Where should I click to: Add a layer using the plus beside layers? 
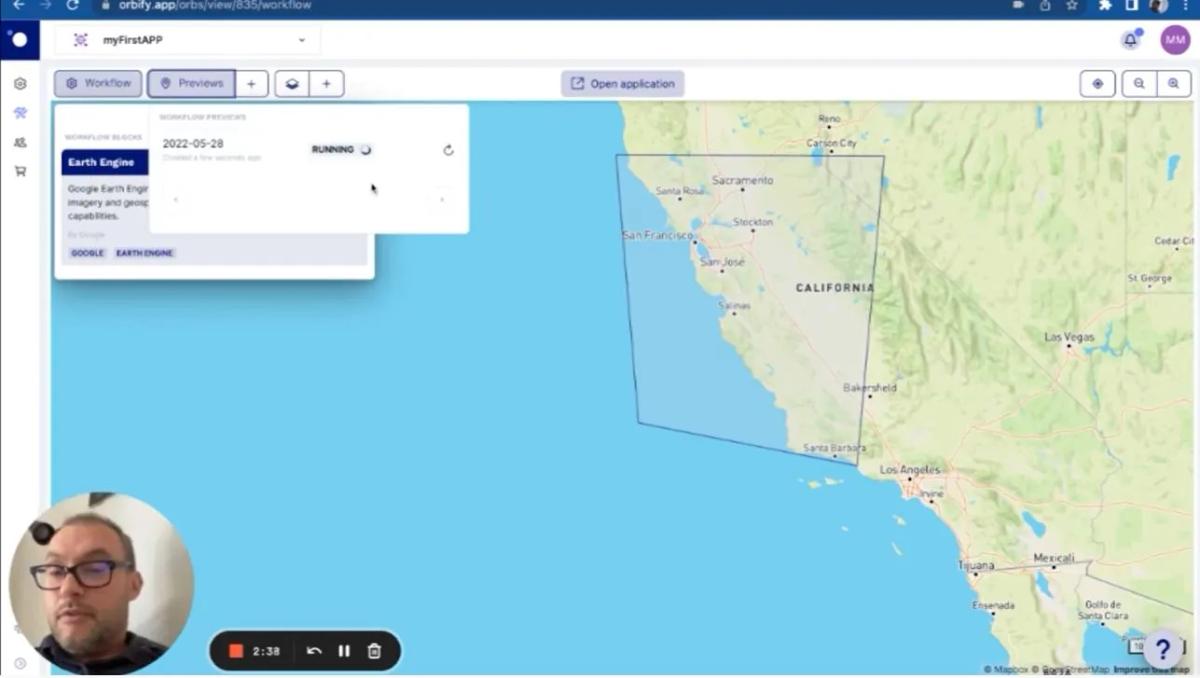coord(326,84)
